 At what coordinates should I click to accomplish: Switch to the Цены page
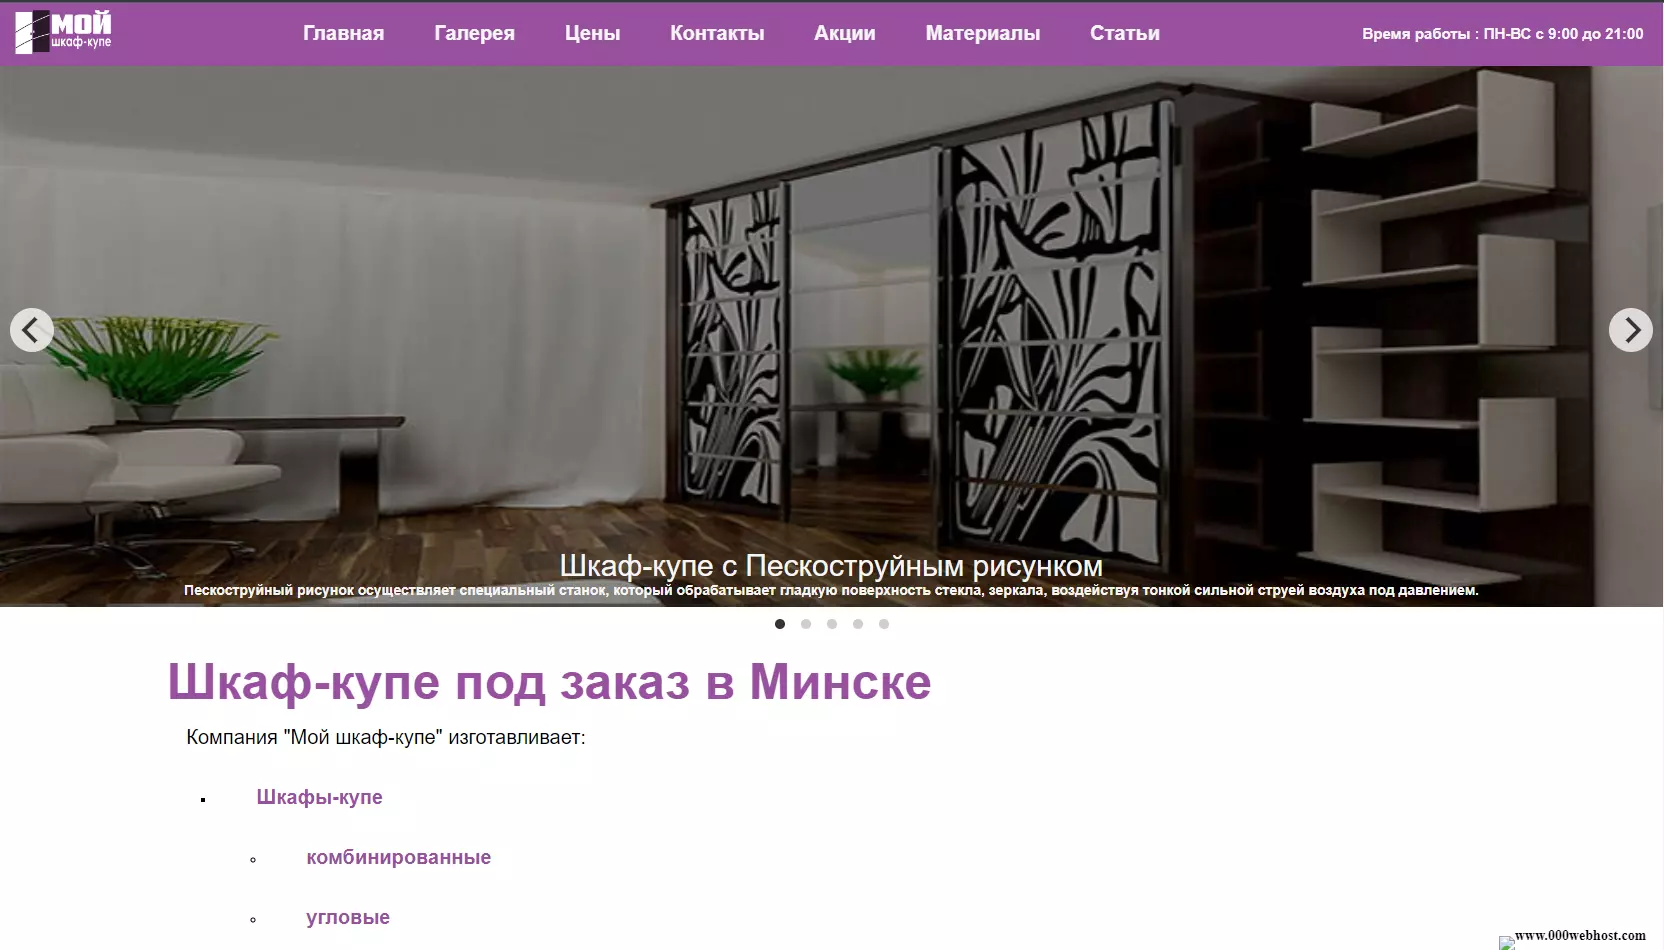point(592,33)
